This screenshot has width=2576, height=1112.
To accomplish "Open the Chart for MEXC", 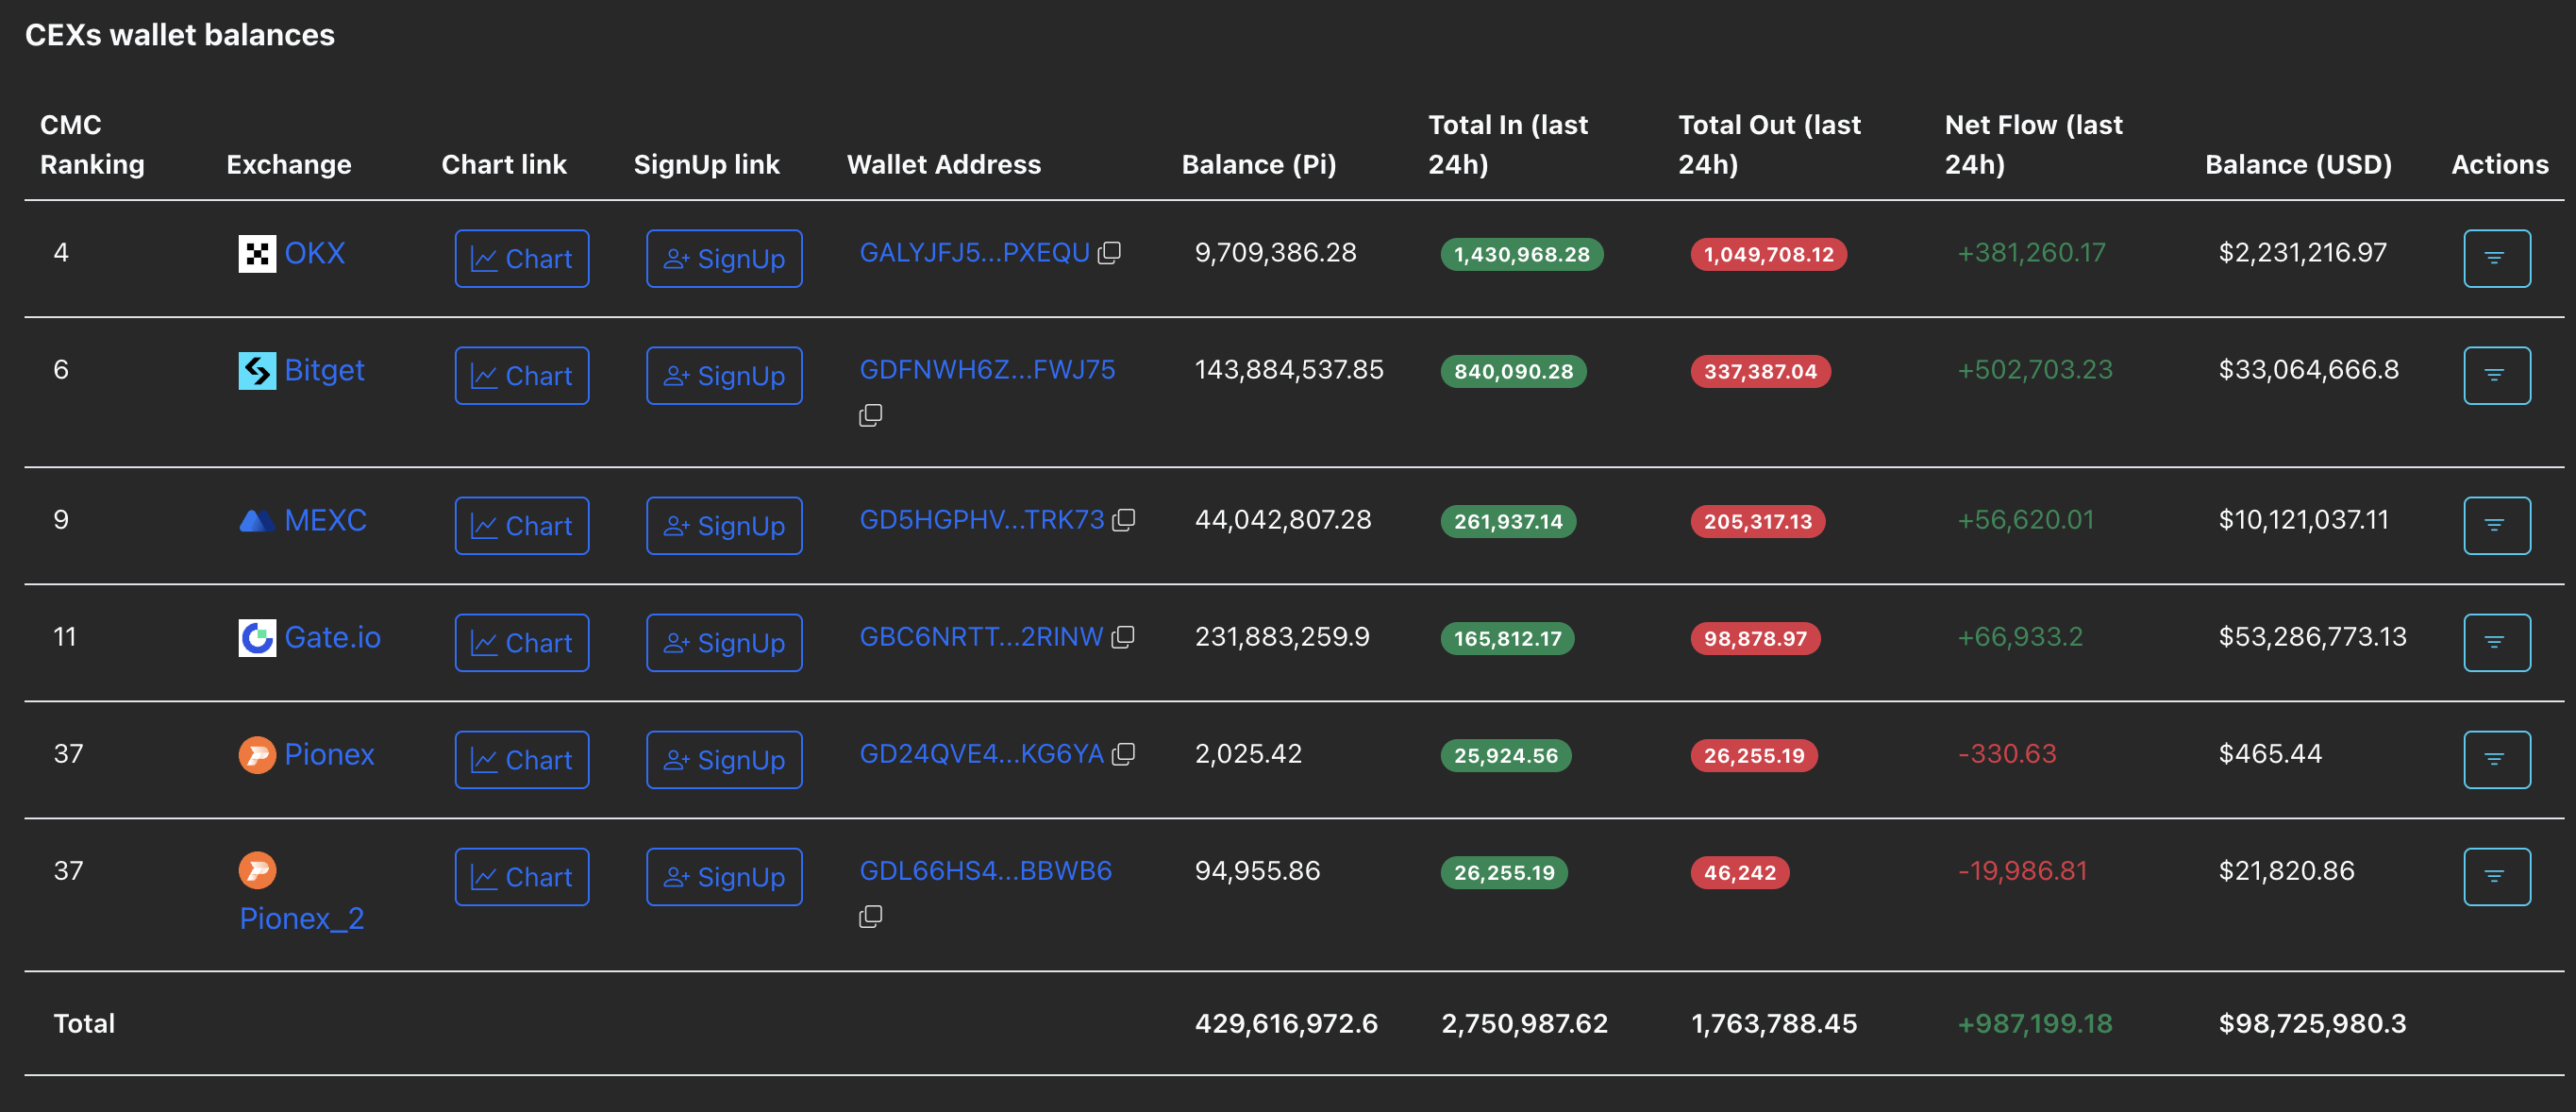I will (x=521, y=525).
